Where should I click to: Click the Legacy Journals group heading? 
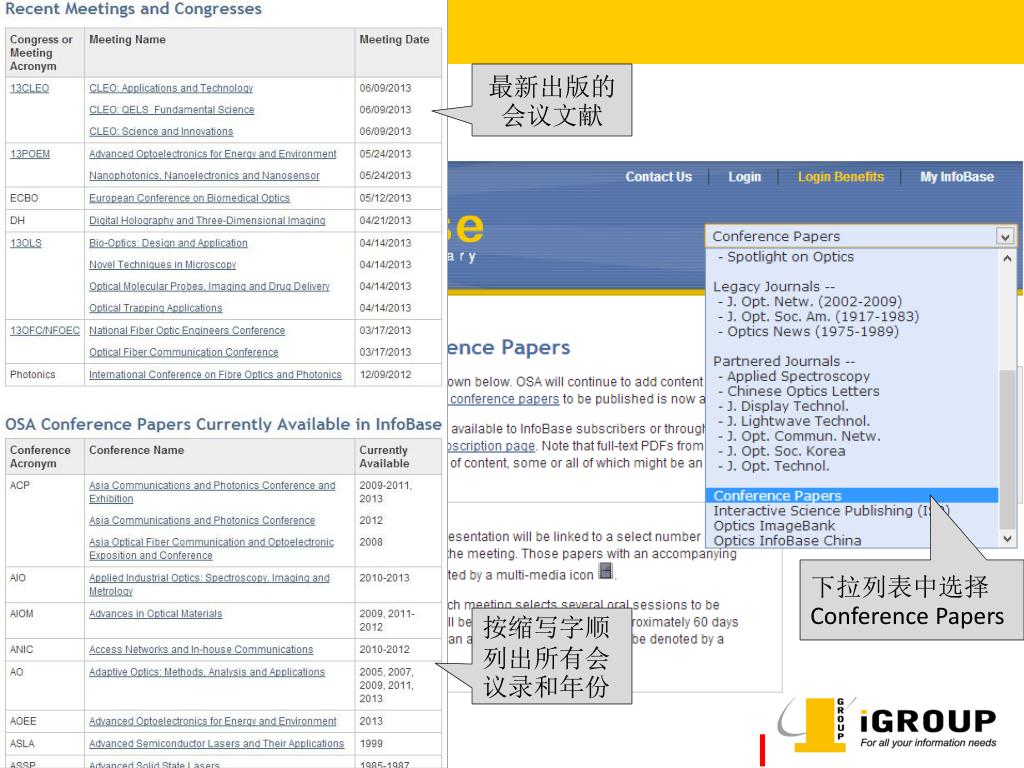click(x=774, y=287)
